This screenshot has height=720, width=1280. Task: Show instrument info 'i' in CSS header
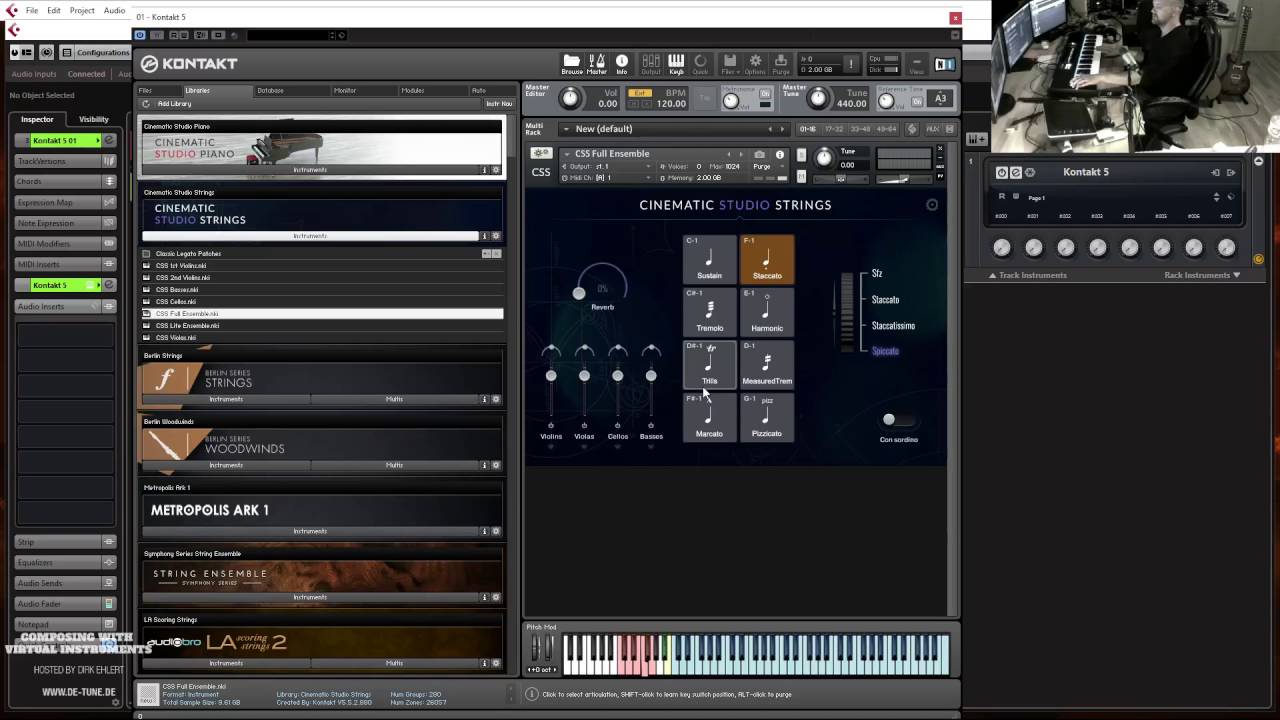[780, 154]
